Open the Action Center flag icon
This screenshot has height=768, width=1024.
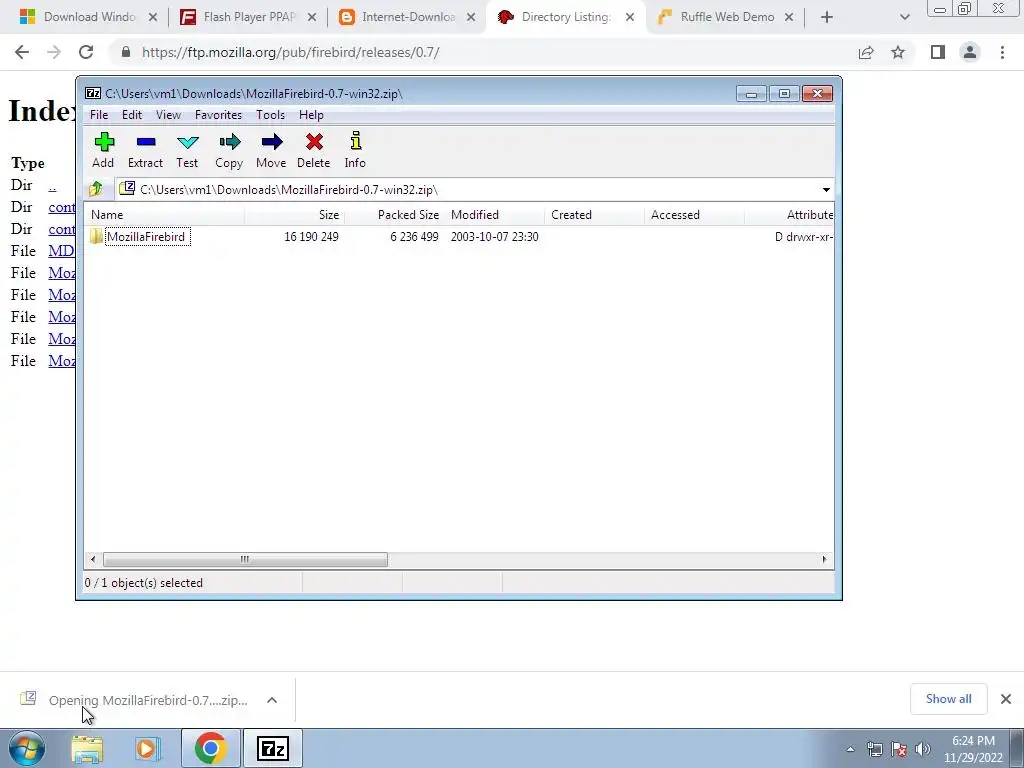pos(899,749)
